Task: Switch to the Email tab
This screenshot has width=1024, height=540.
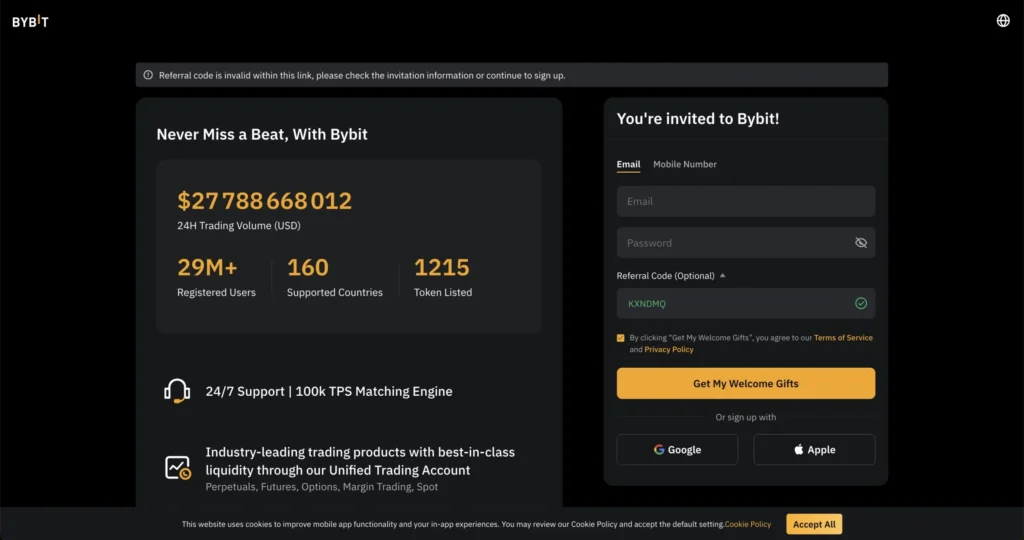Action: coord(628,165)
